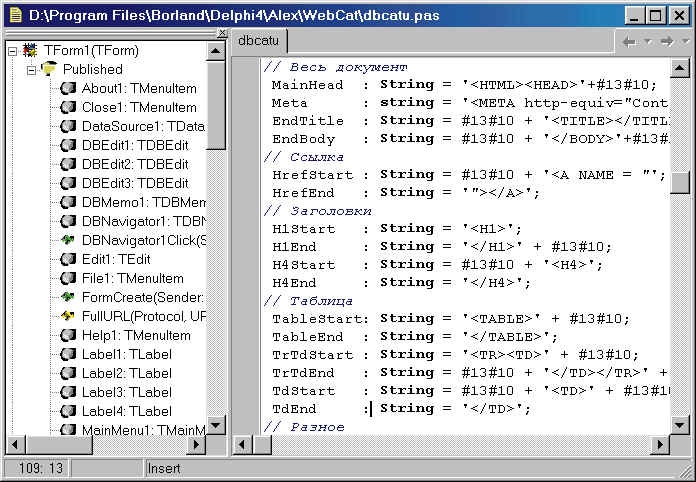Click the code editor's scroll right arrow
The image size is (696, 482).
coord(660,444)
